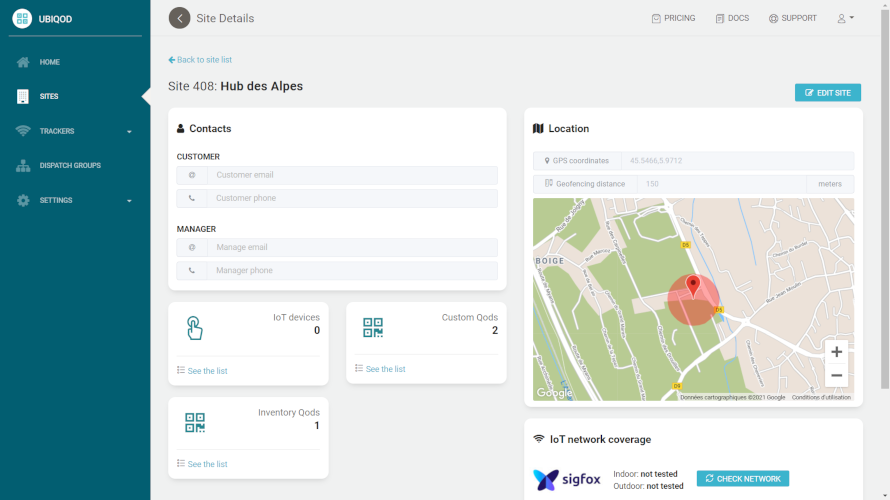This screenshot has width=890, height=500.
Task: Click the Support lifebuoy icon
Action: pos(773,19)
